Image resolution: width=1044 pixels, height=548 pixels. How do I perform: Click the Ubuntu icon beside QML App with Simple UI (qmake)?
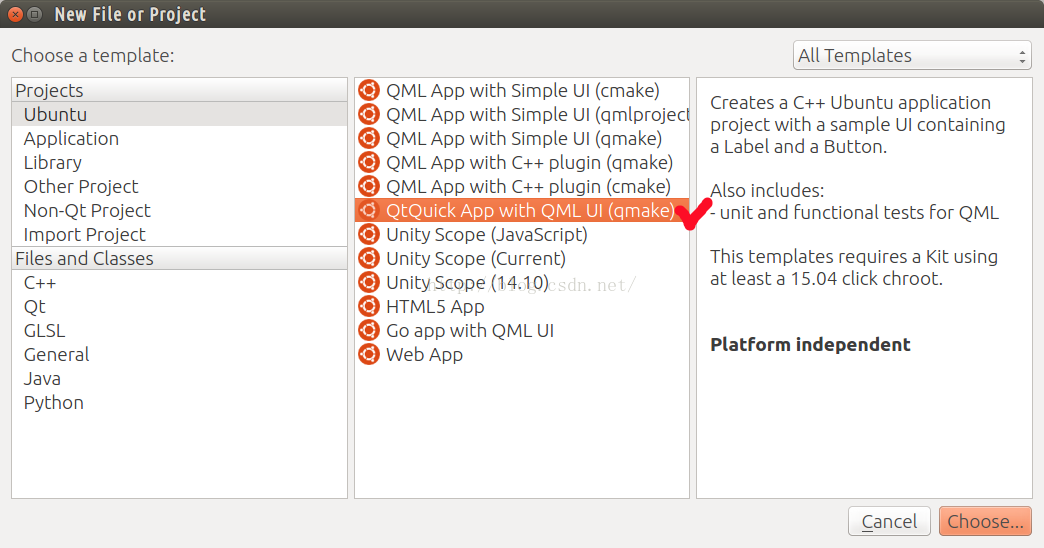369,138
